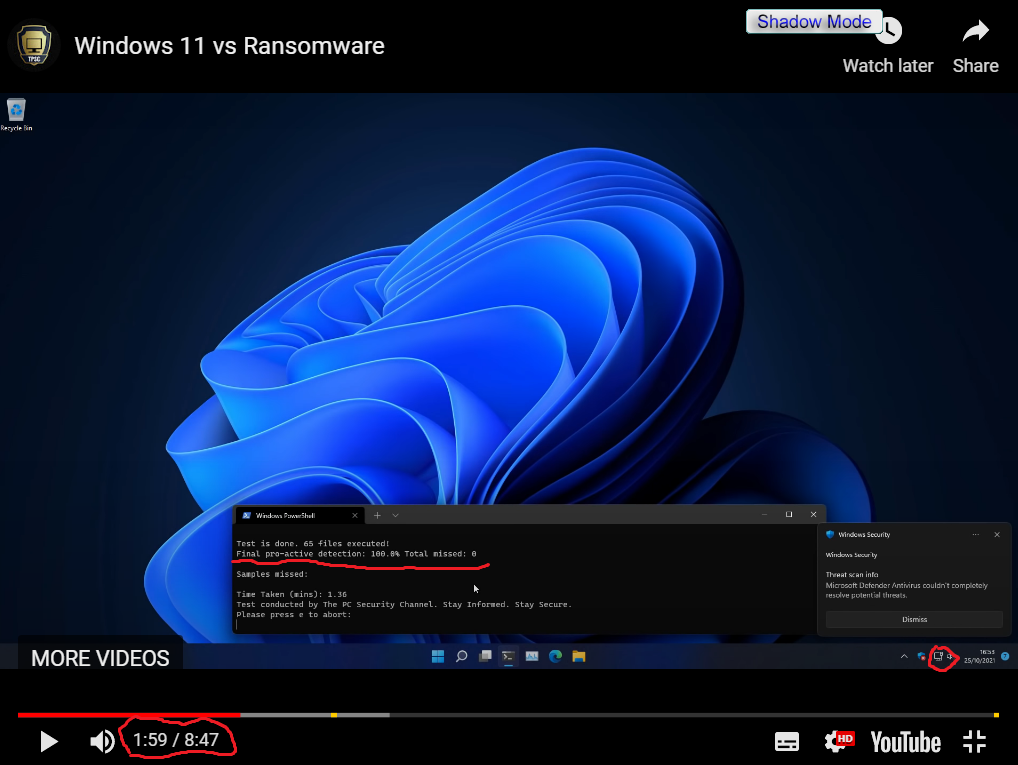Screen dimensions: 1018x765
Task: Open the clock showing 25/10/2021
Action: (x=979, y=657)
